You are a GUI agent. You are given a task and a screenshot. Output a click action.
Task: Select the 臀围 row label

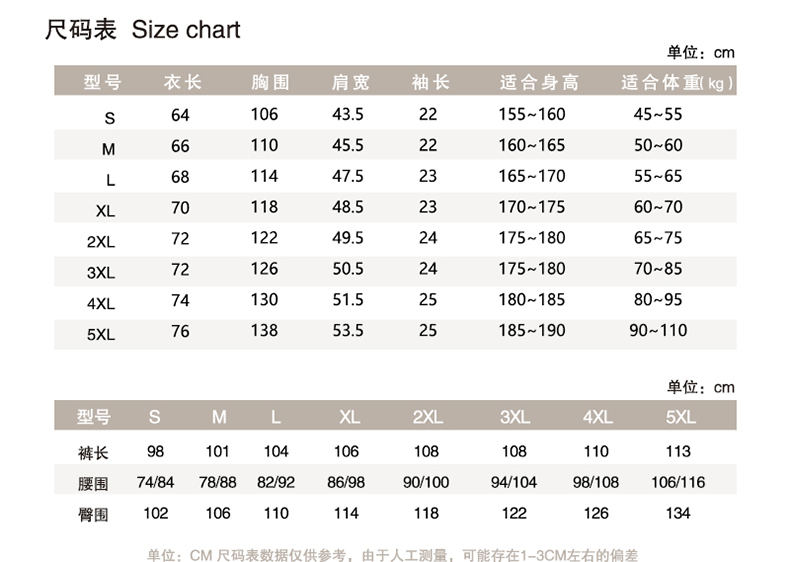[x=93, y=514]
